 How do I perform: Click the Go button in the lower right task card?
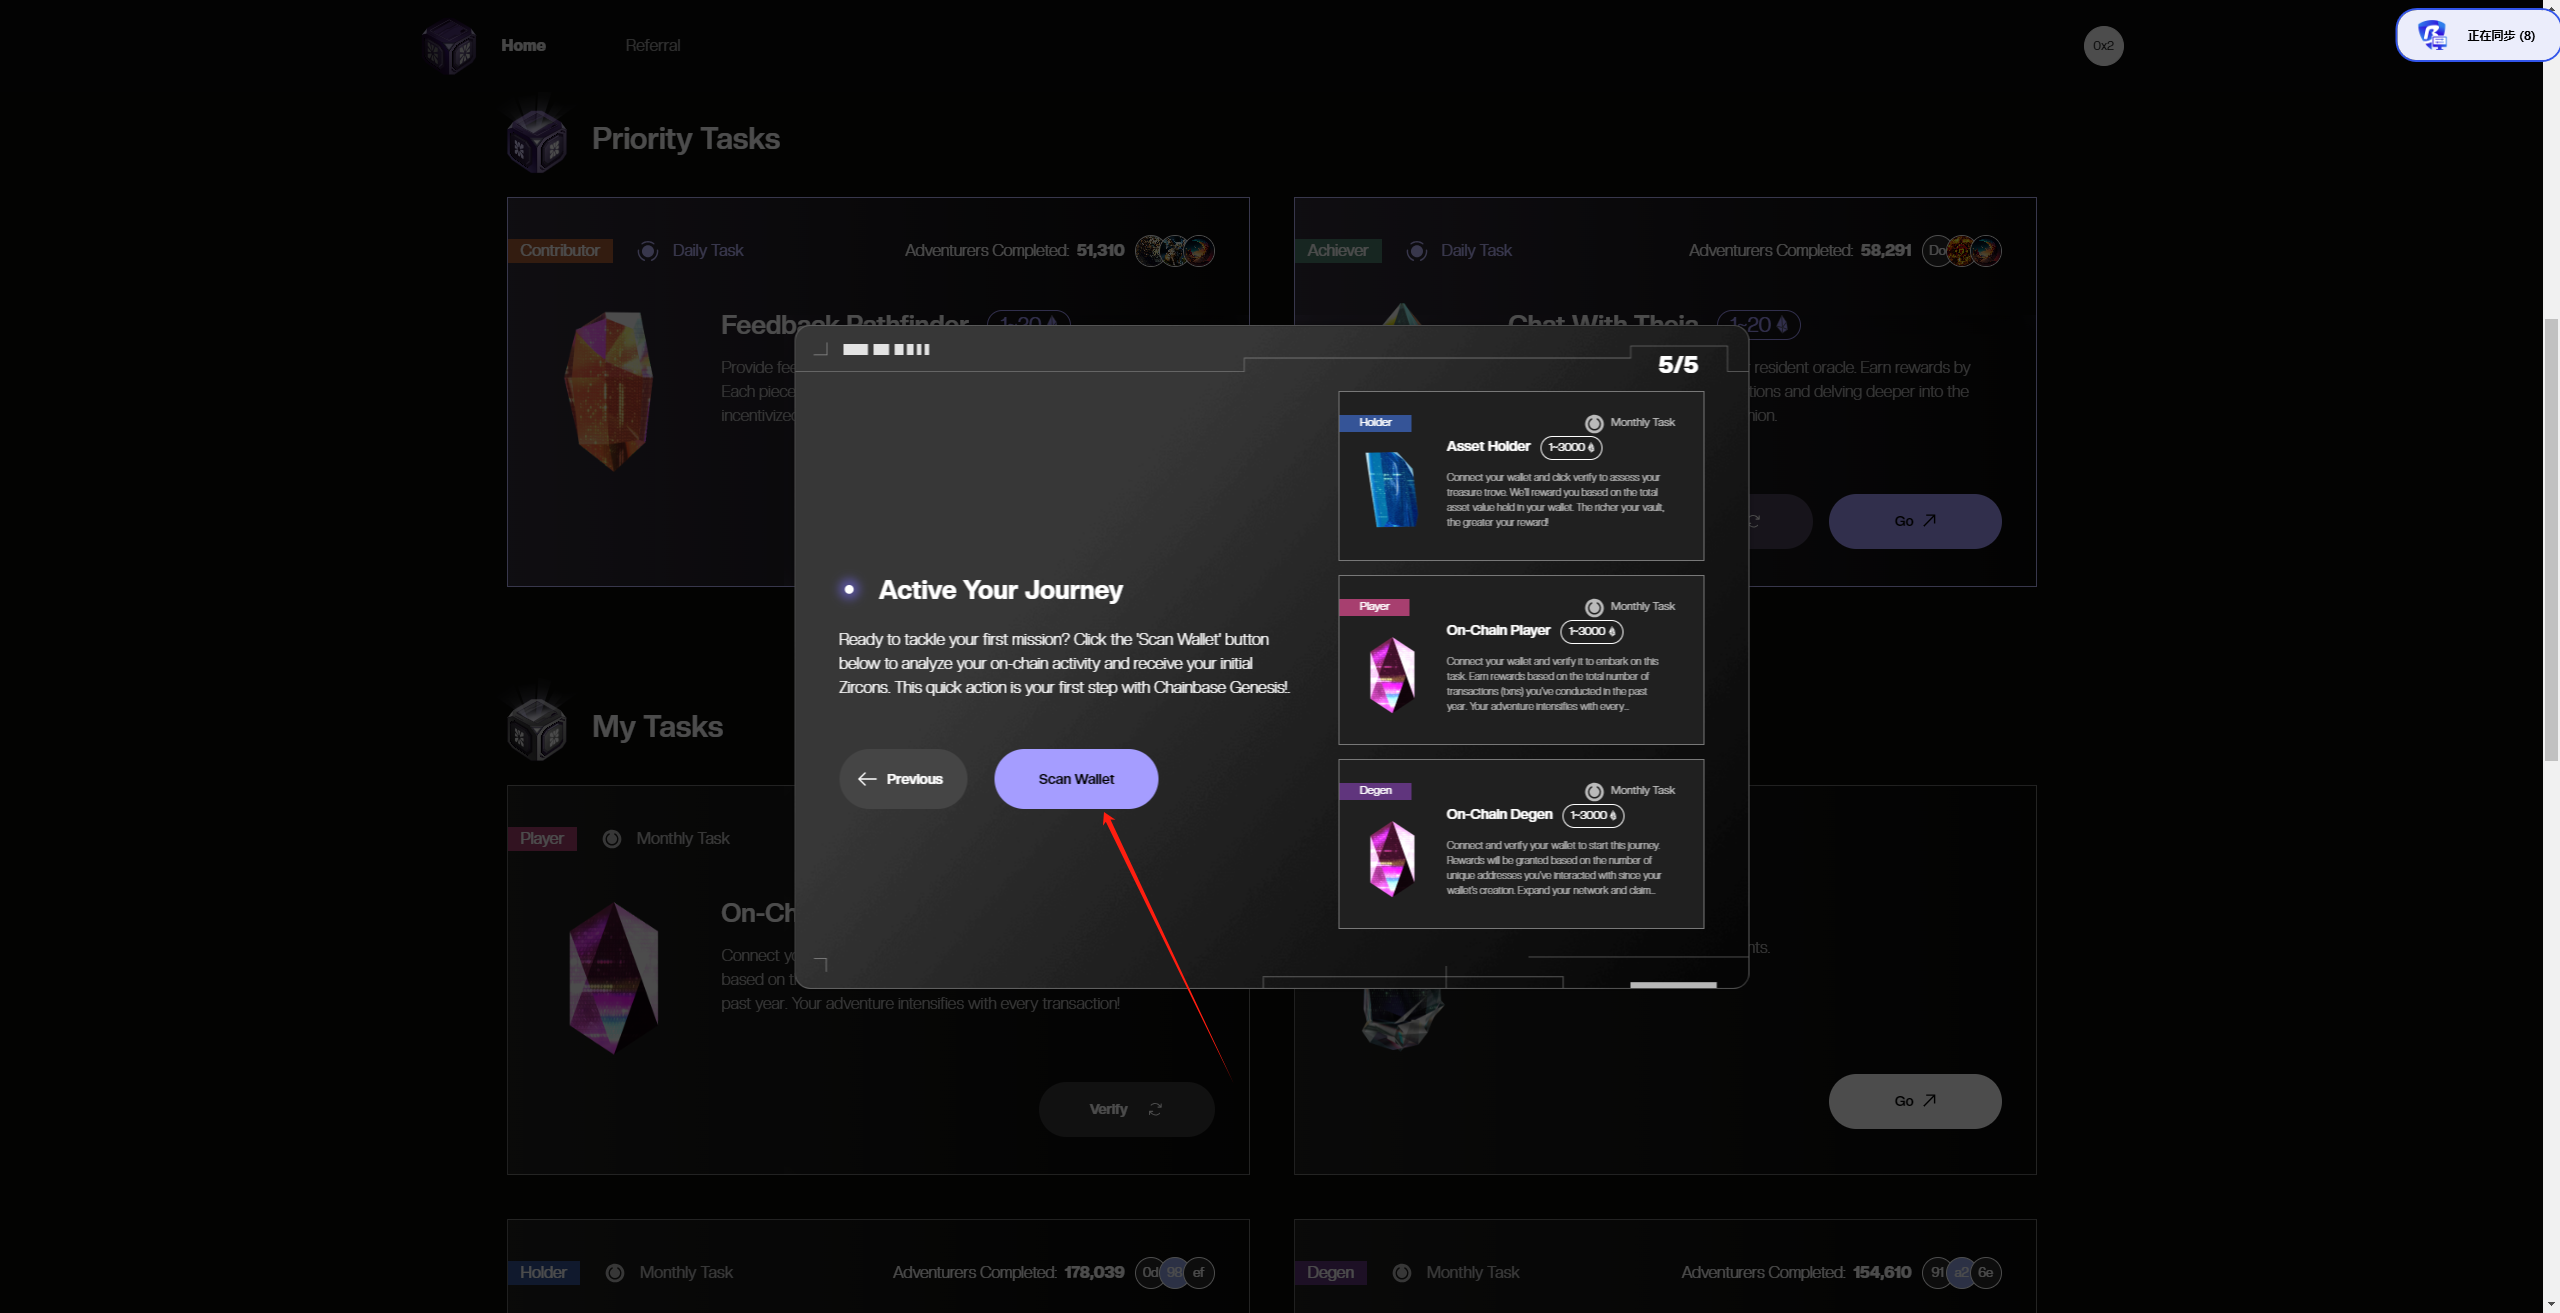coord(1915,1101)
